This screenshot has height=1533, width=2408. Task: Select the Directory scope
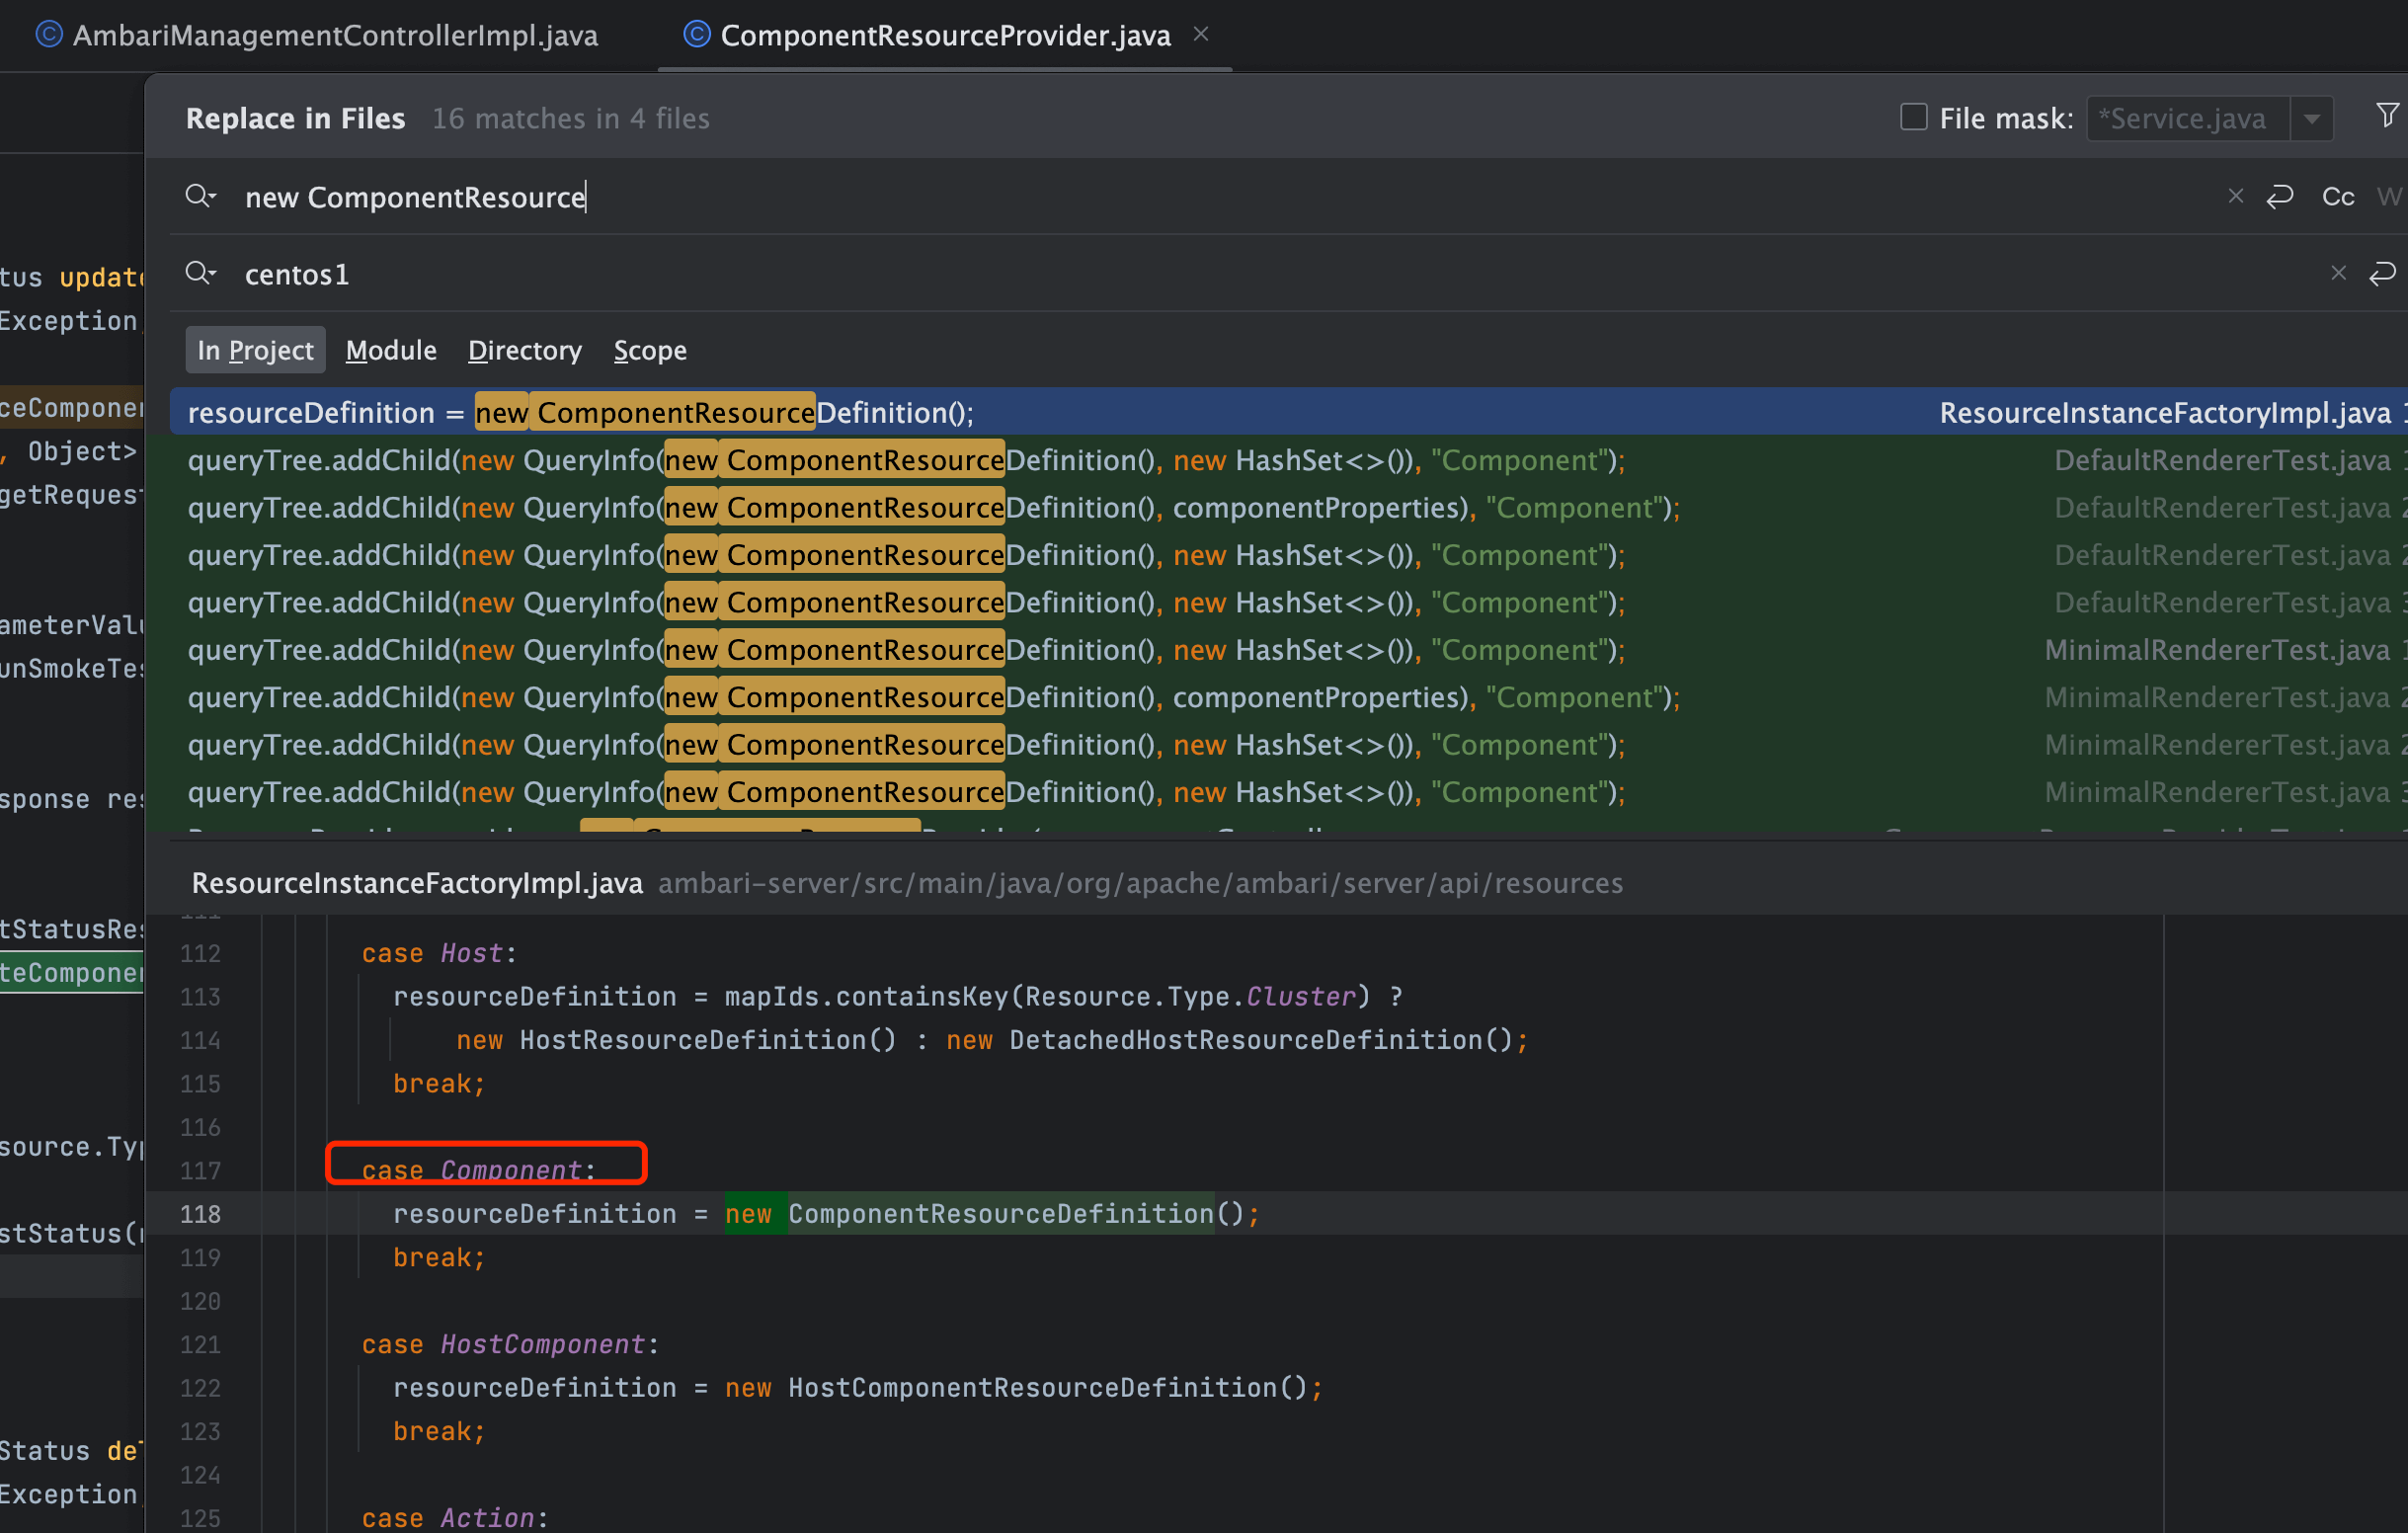click(x=525, y=350)
